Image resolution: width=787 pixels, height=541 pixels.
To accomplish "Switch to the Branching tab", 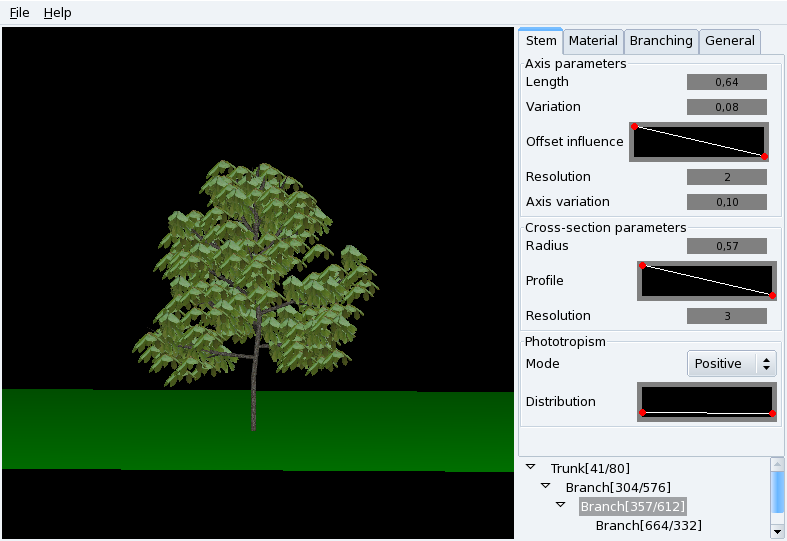I will (661, 41).
